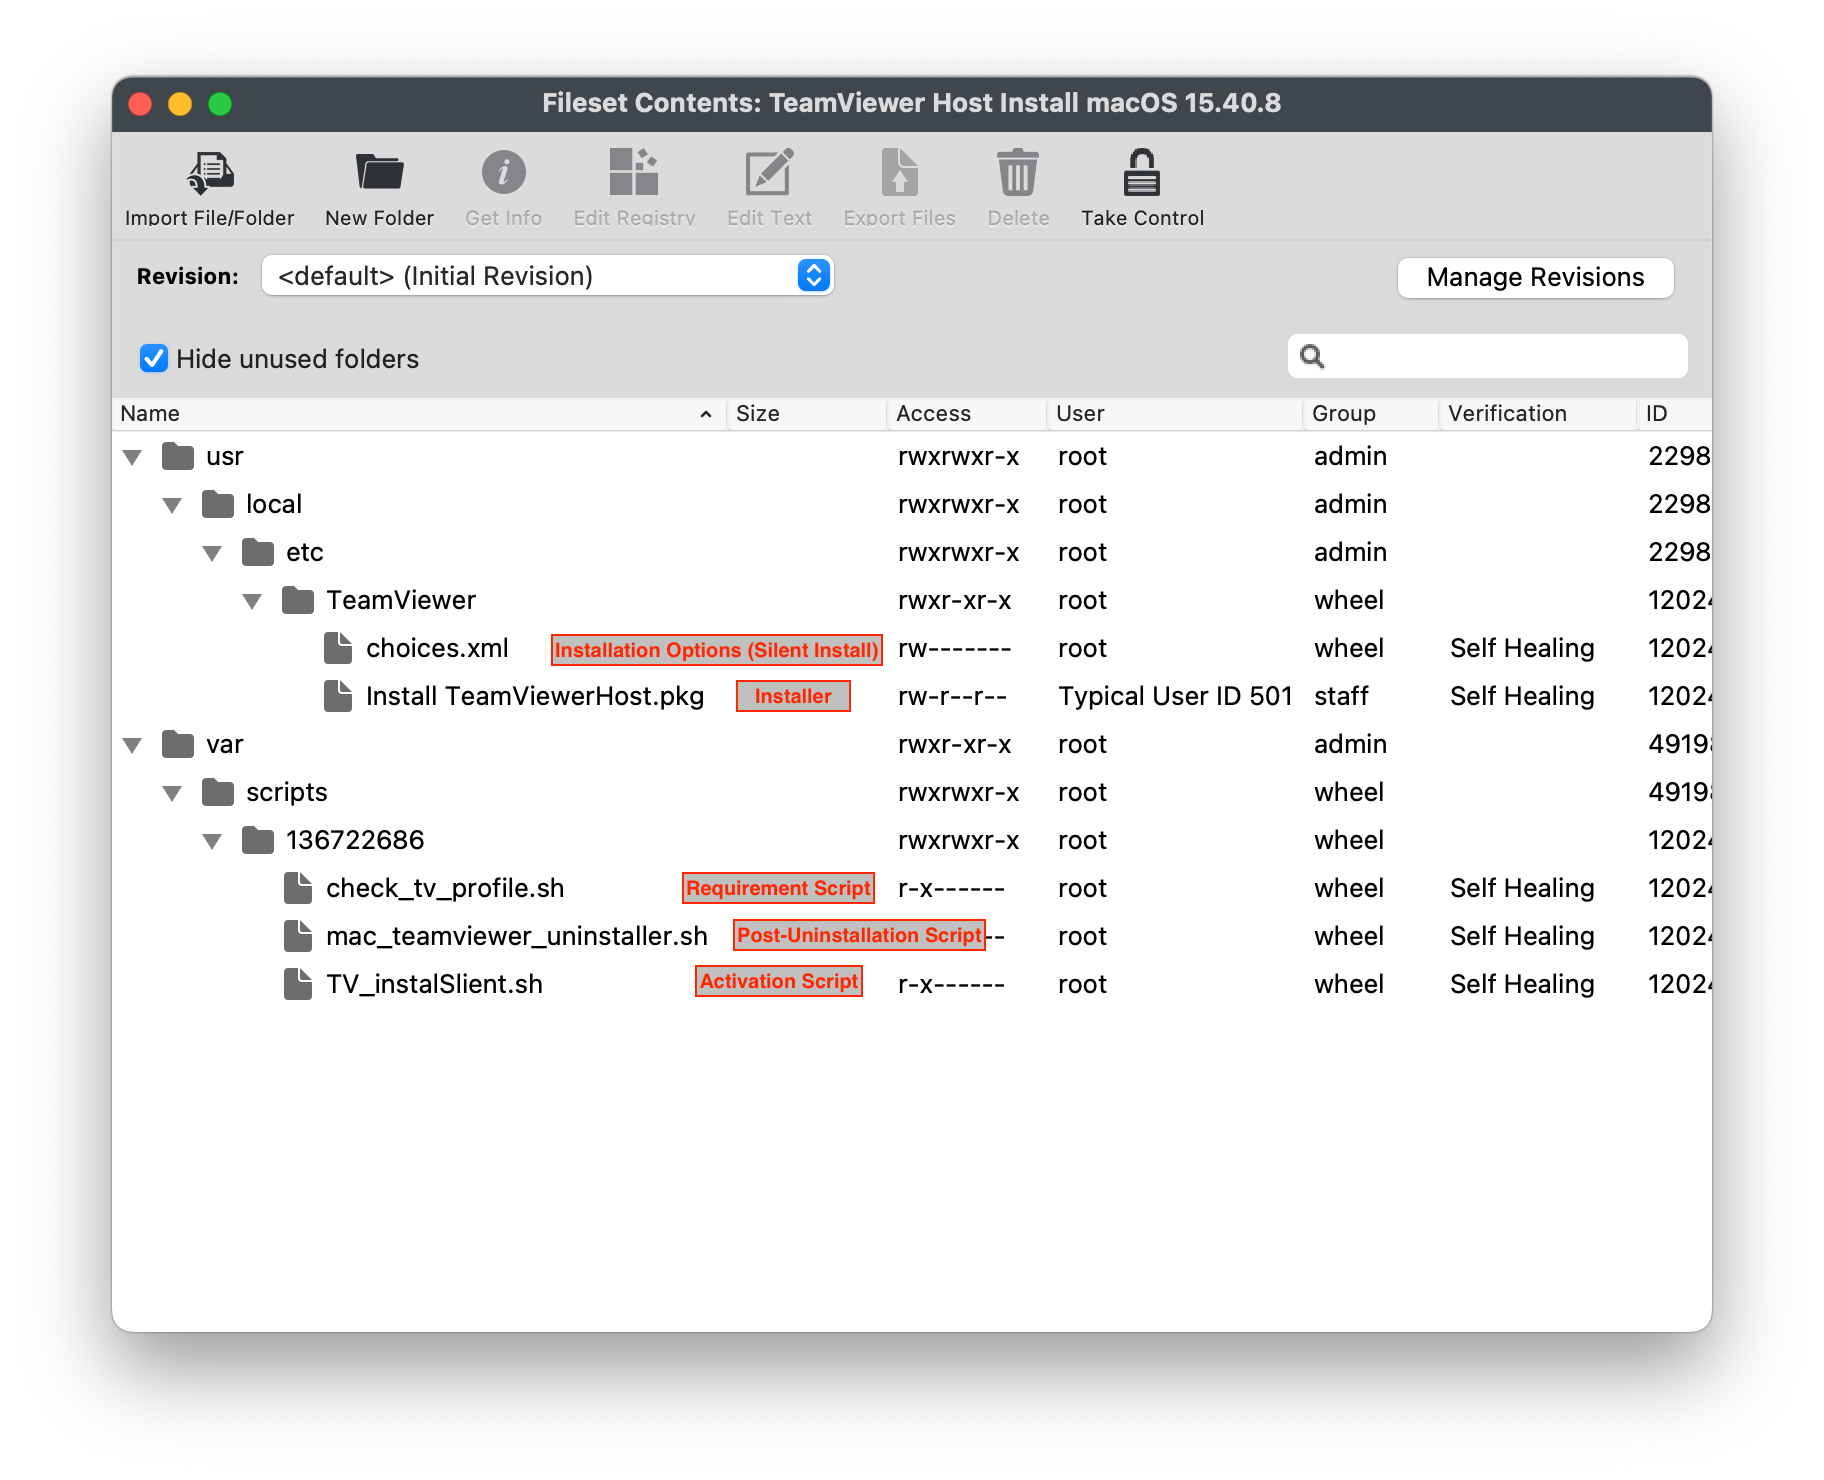The image size is (1824, 1480).
Task: Open Get Info toolbar icon
Action: click(503, 173)
